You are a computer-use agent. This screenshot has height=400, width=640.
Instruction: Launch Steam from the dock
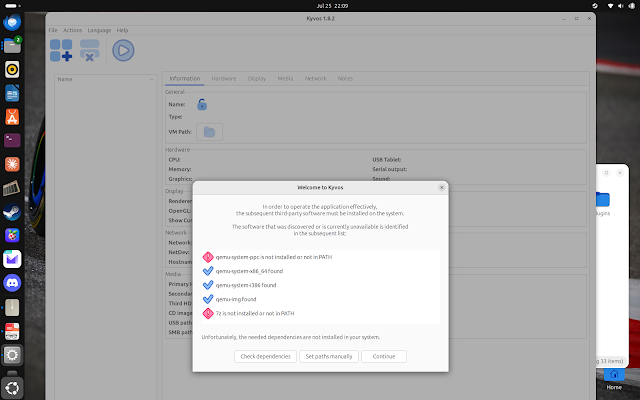click(x=12, y=212)
